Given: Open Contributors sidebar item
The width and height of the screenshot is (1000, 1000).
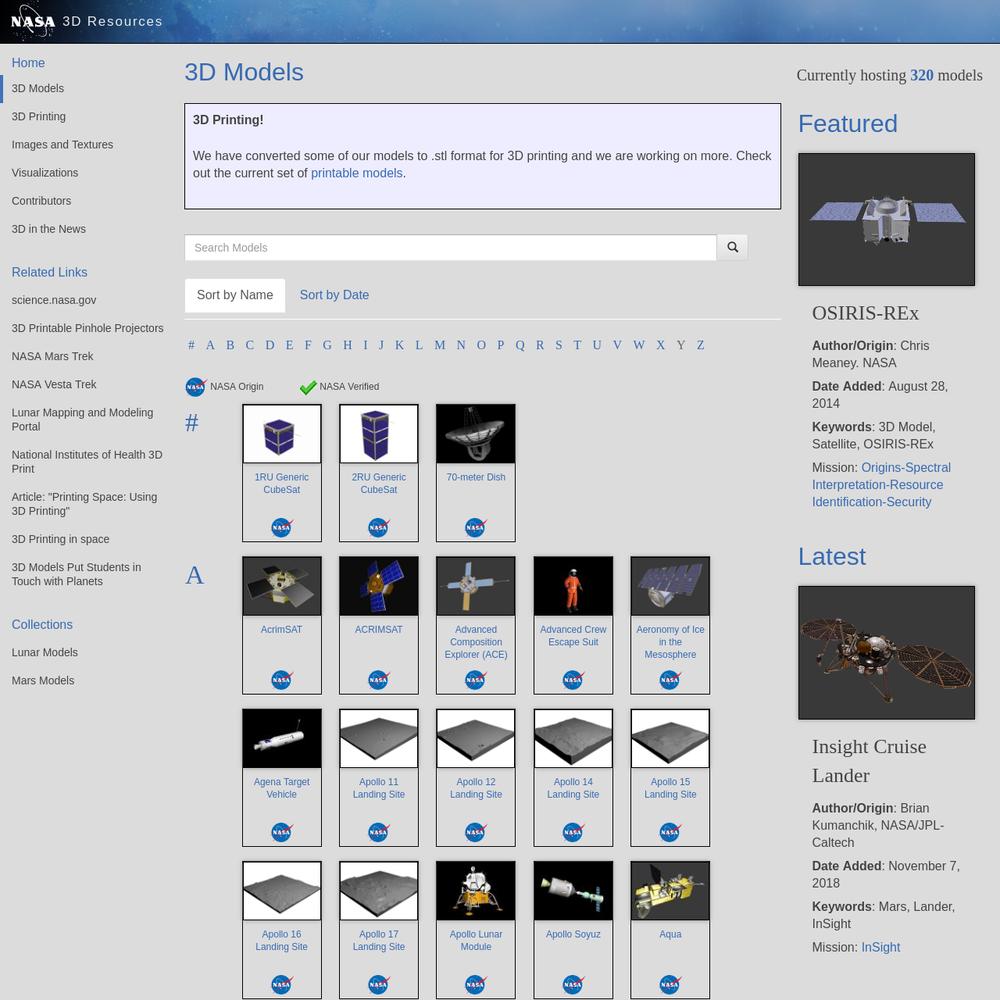Looking at the screenshot, I should click(x=41, y=201).
